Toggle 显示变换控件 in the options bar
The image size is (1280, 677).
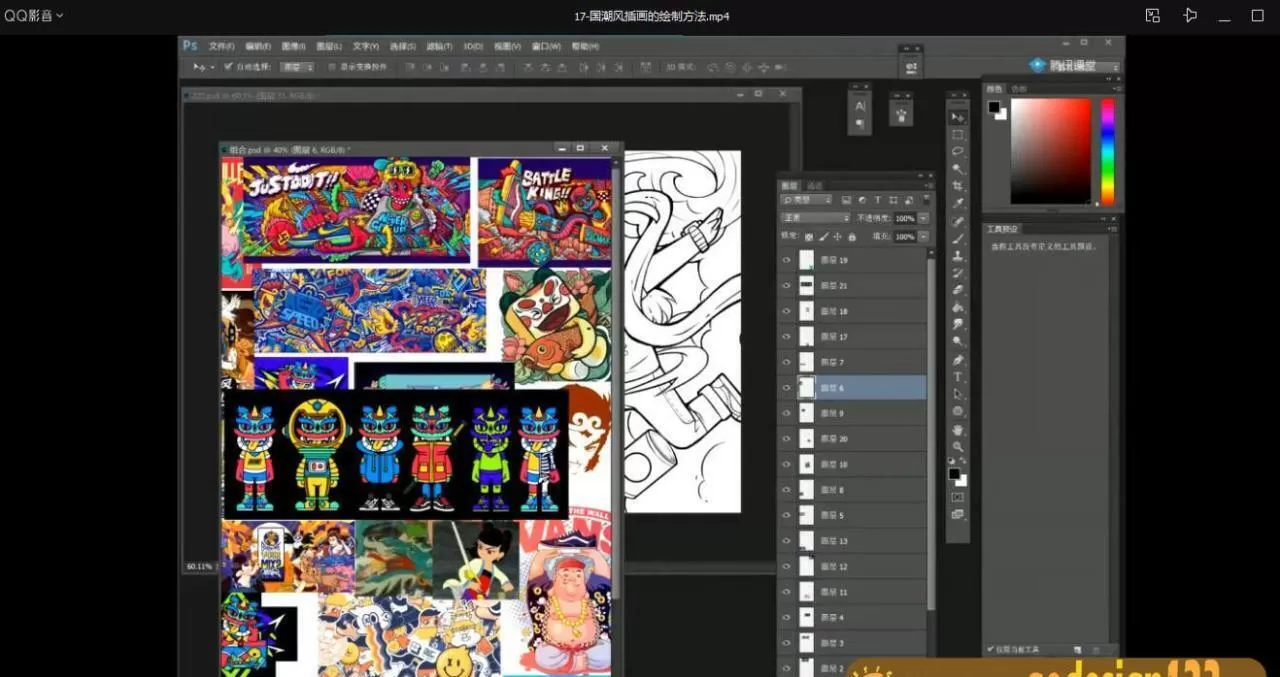pyautogui.click(x=333, y=67)
